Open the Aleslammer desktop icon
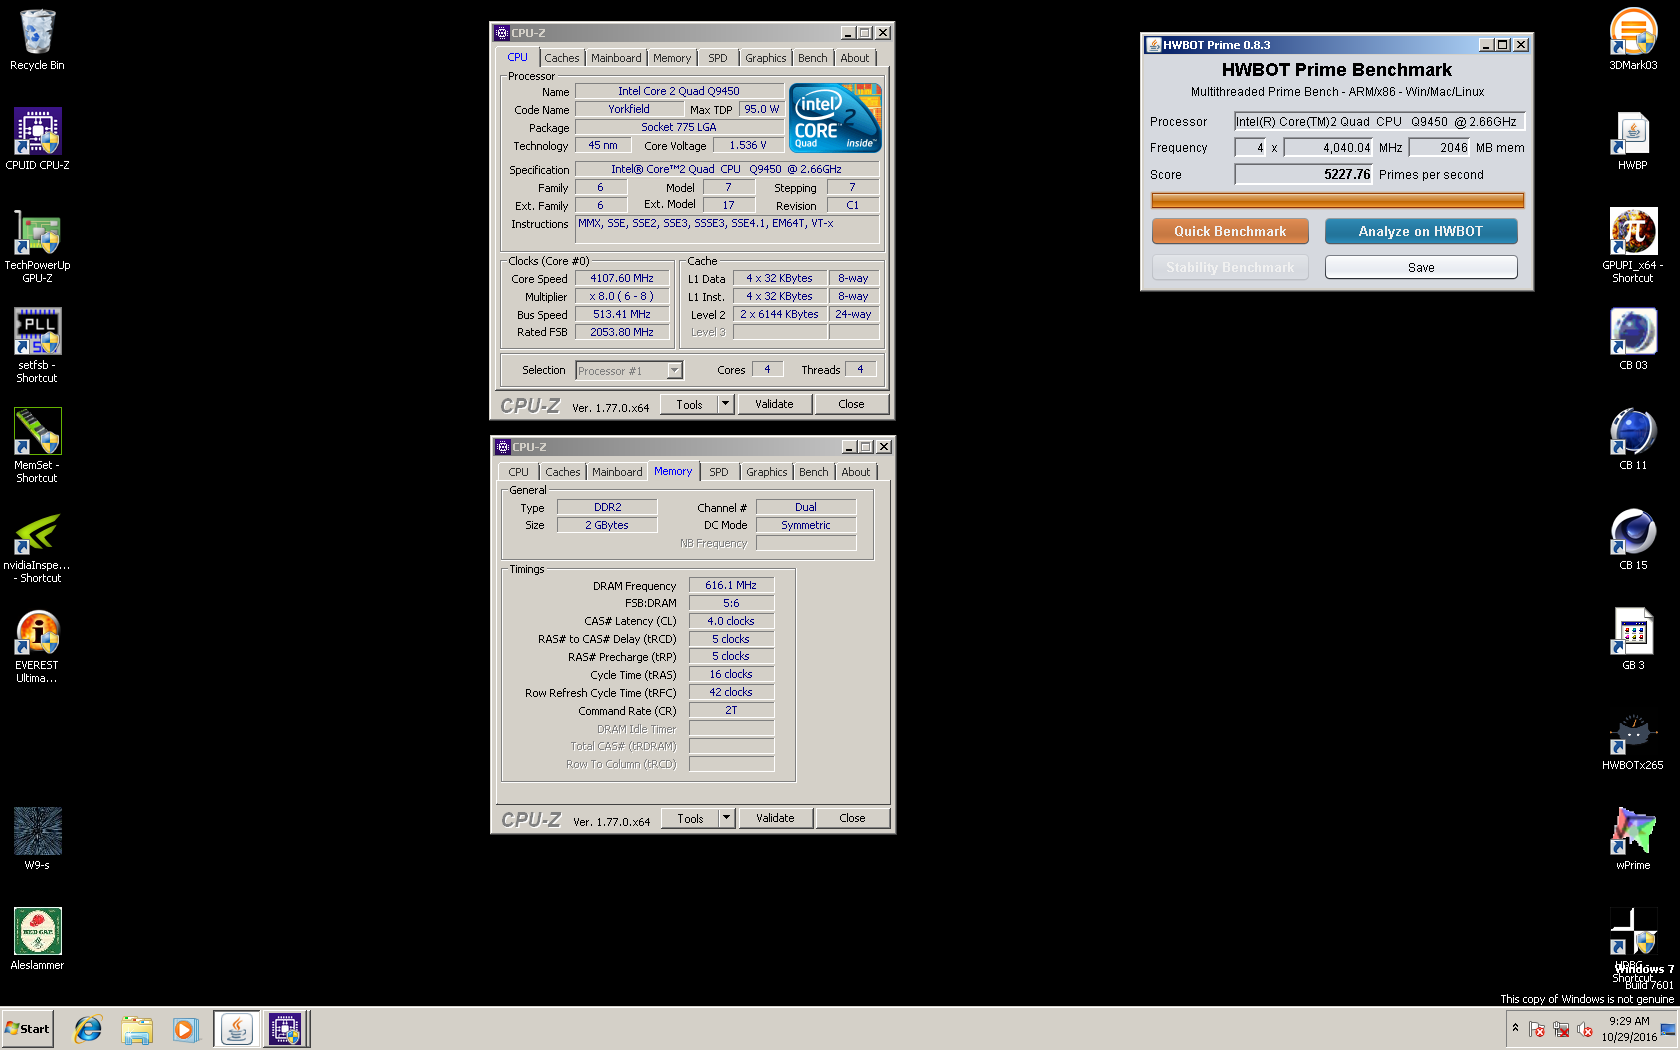 pyautogui.click(x=37, y=939)
